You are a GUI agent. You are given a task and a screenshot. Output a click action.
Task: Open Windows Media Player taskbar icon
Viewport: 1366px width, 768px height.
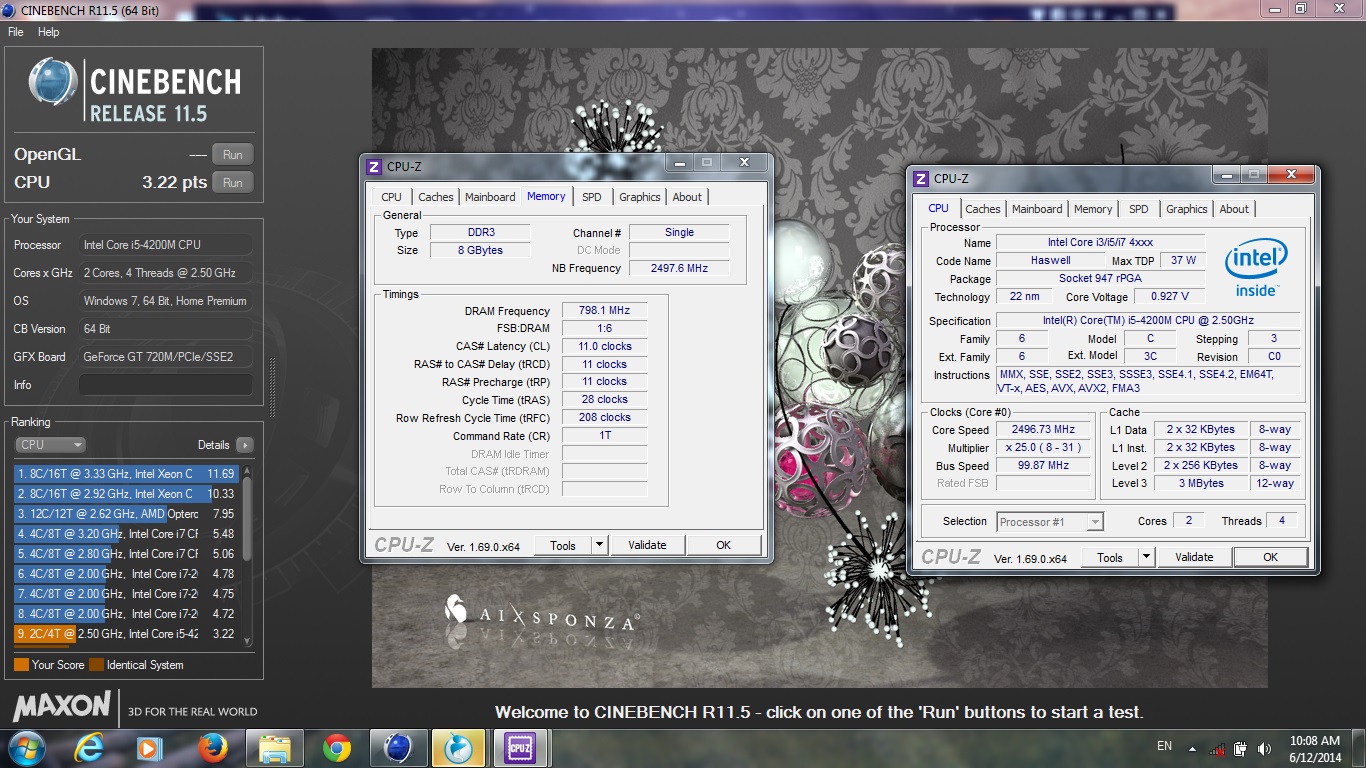[x=150, y=748]
